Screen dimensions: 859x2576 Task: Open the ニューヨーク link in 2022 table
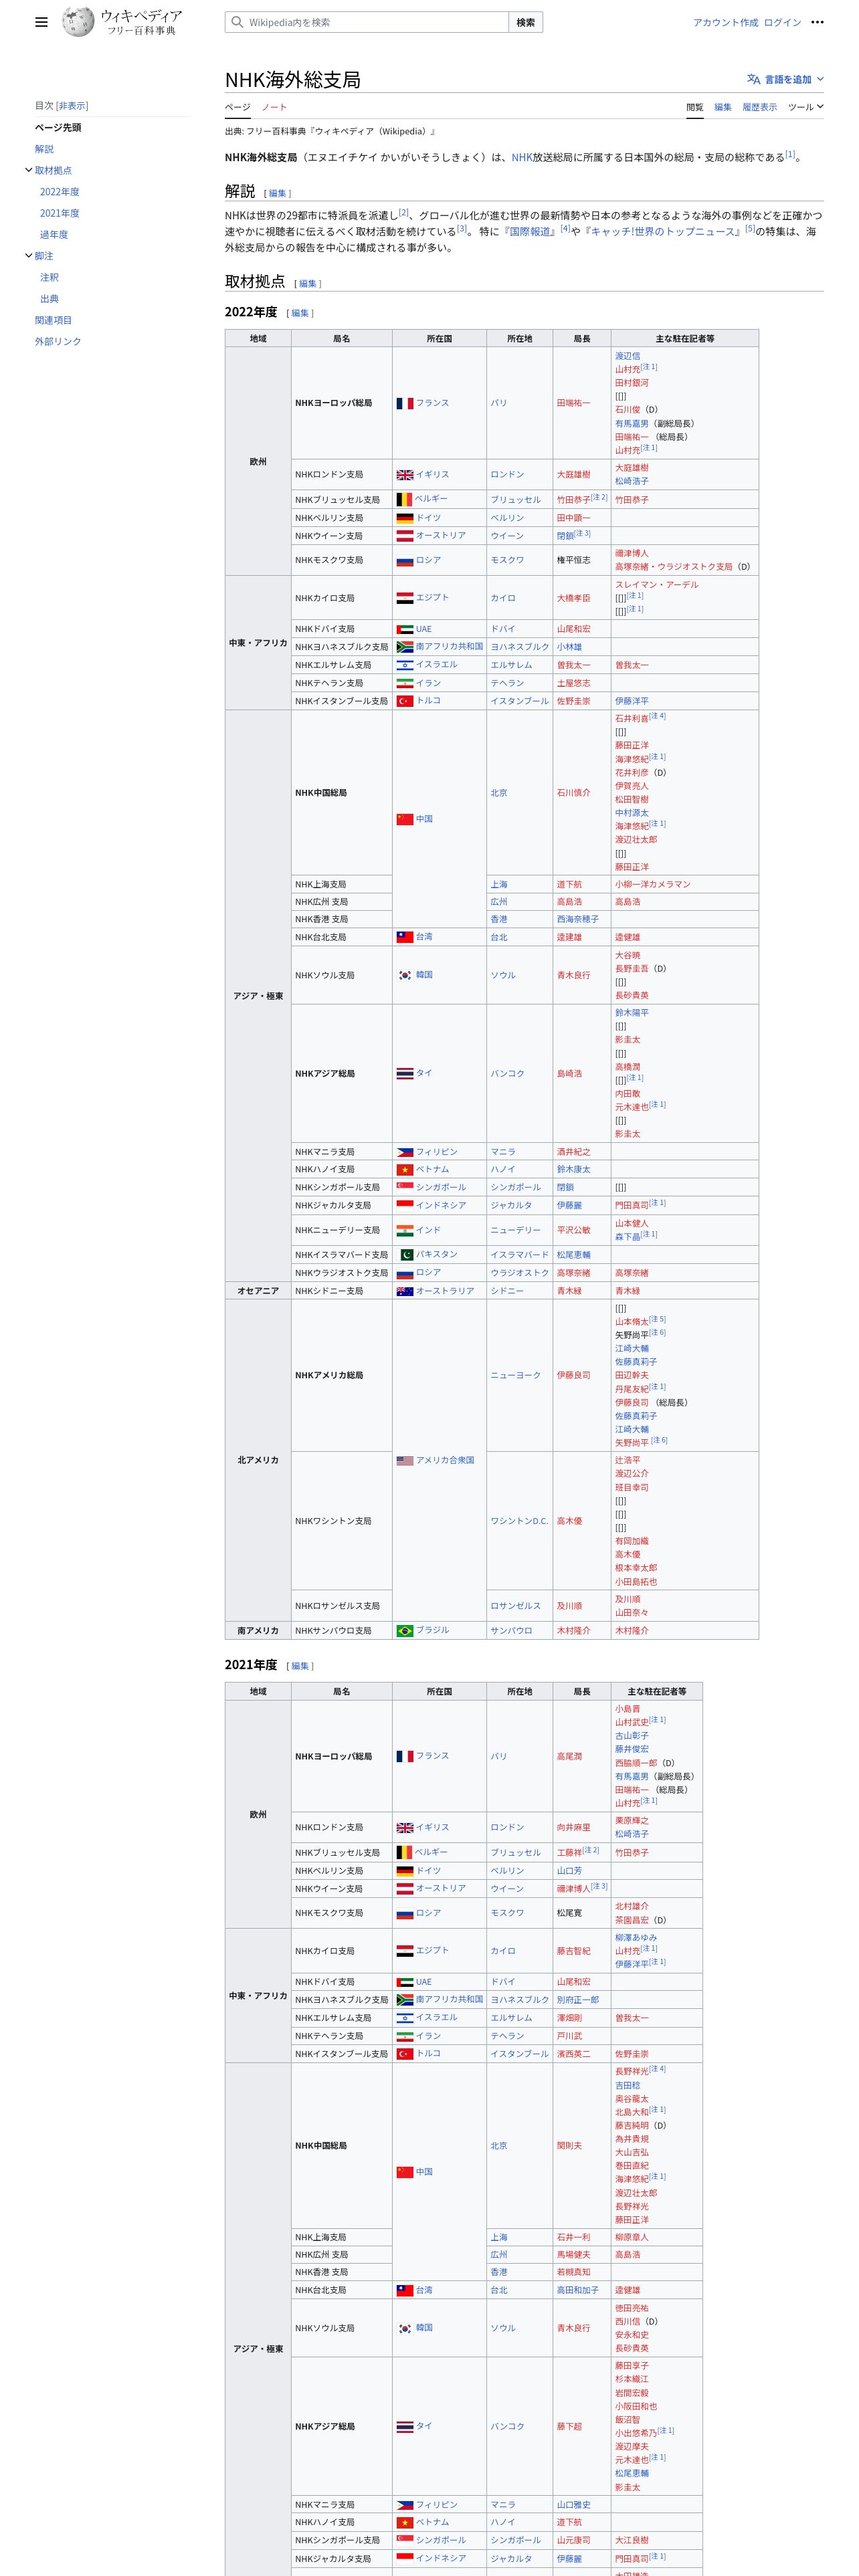point(516,1375)
